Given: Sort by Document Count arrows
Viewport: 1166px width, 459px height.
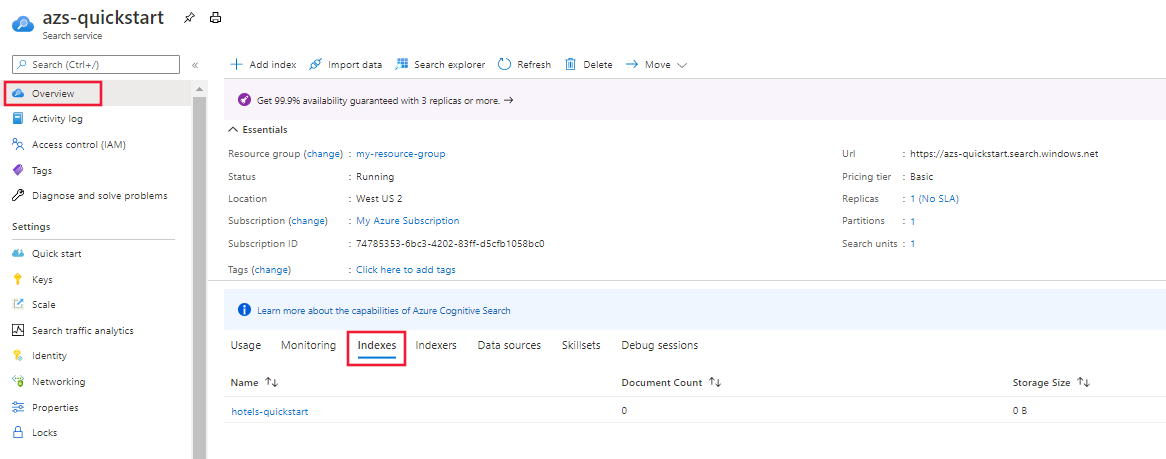Looking at the screenshot, I should (715, 382).
